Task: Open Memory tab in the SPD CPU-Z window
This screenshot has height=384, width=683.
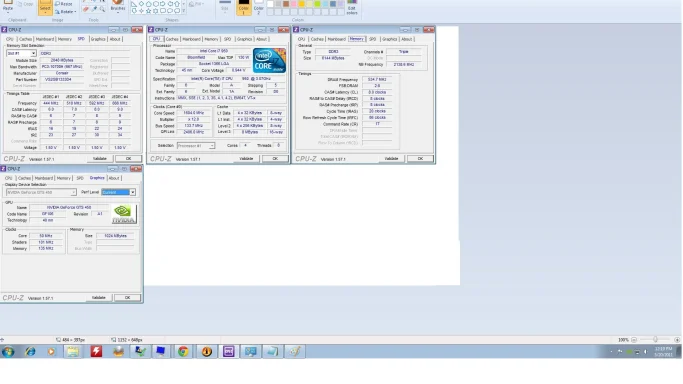Action: click(64, 39)
